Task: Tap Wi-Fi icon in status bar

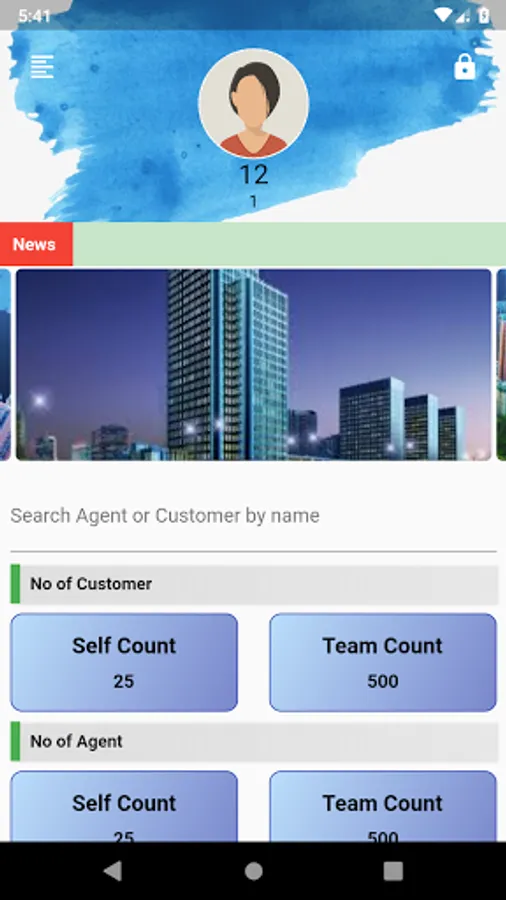Action: click(443, 15)
